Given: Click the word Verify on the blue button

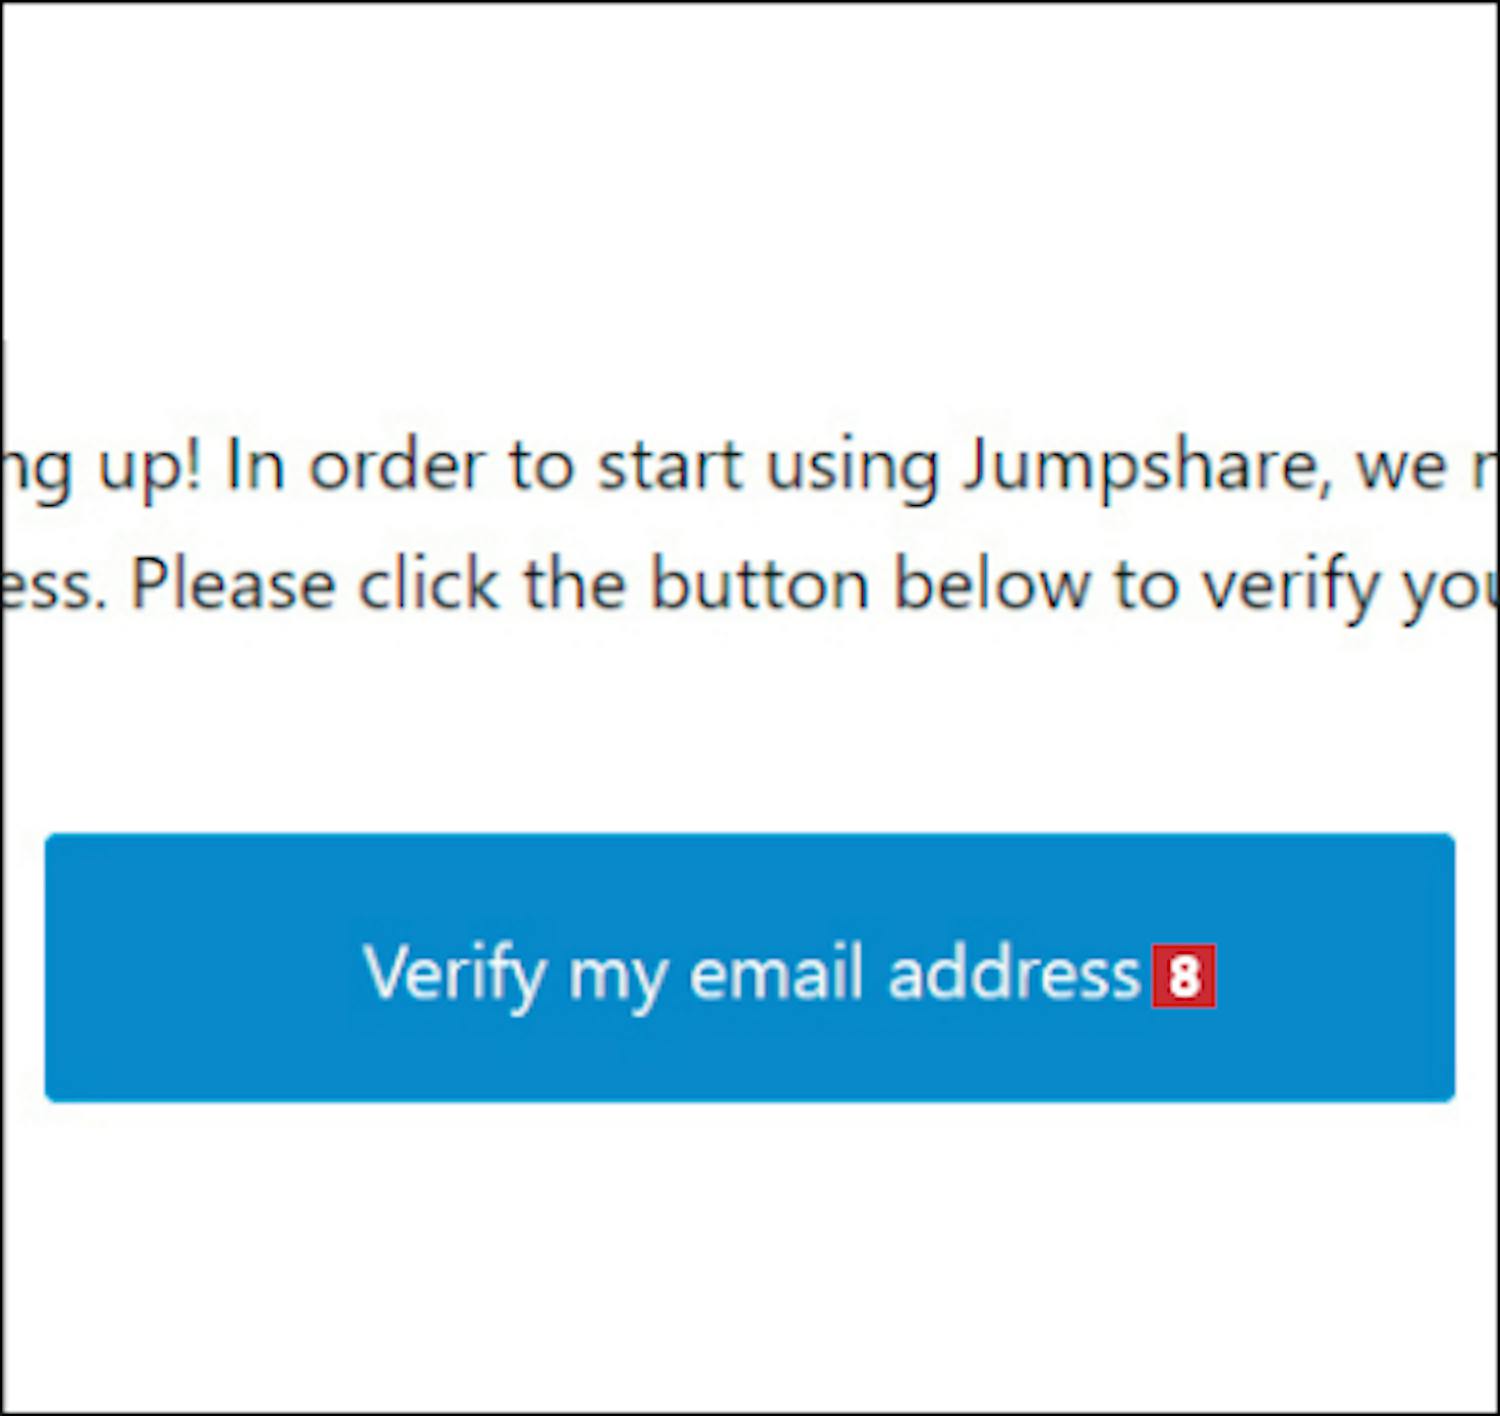Looking at the screenshot, I should 454,974.
